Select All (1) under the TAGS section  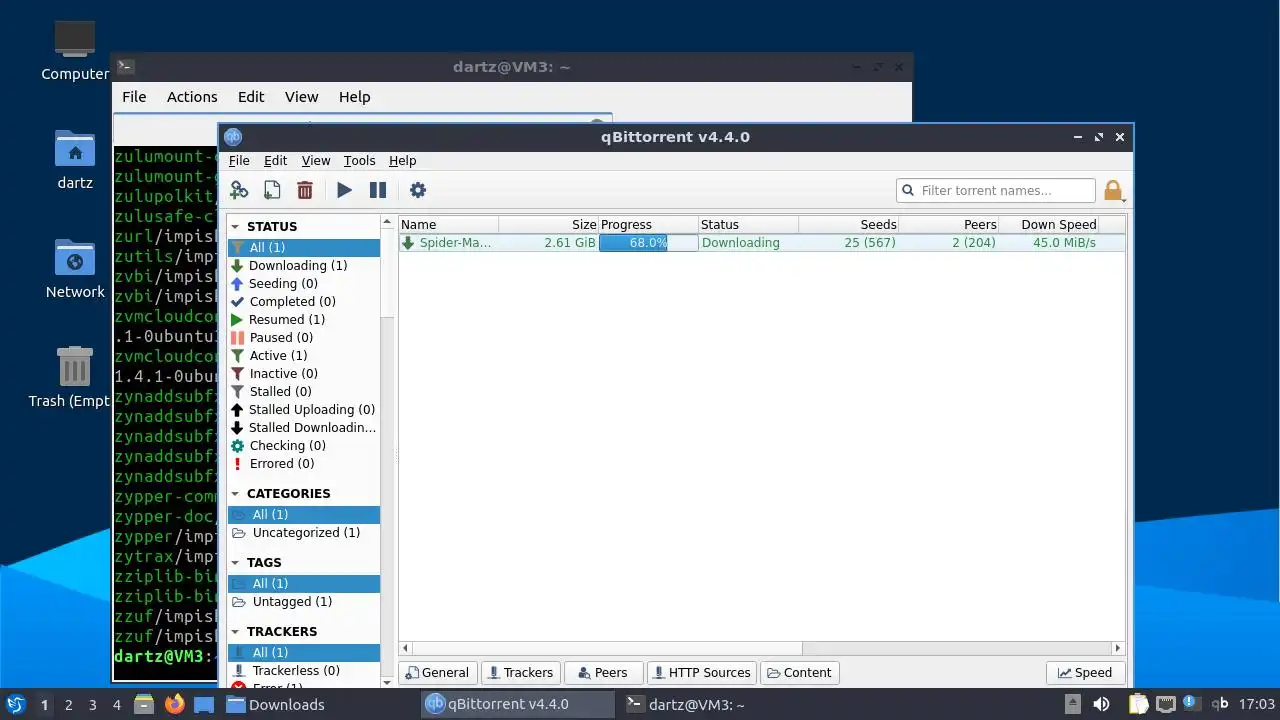coord(304,583)
